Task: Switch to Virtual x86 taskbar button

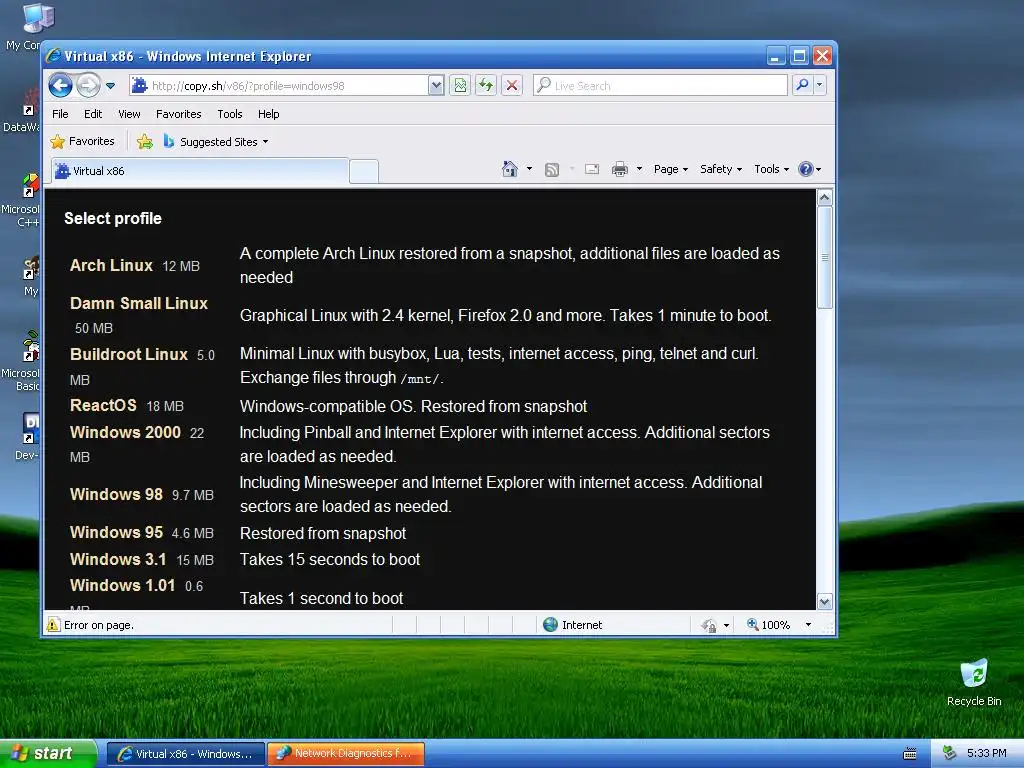Action: coord(185,754)
